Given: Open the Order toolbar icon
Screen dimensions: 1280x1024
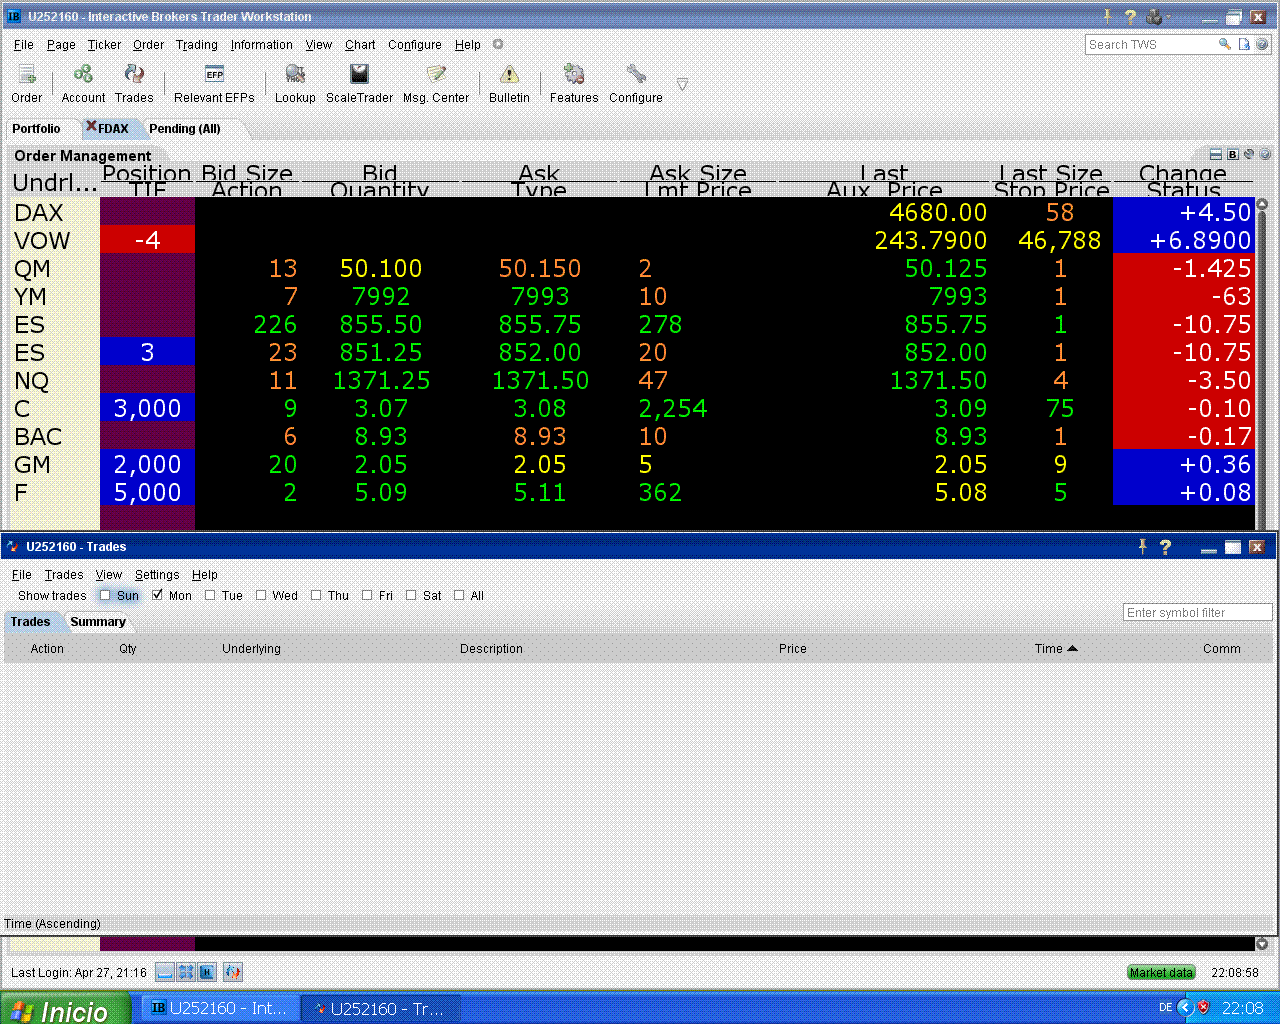Looking at the screenshot, I should pos(27,83).
